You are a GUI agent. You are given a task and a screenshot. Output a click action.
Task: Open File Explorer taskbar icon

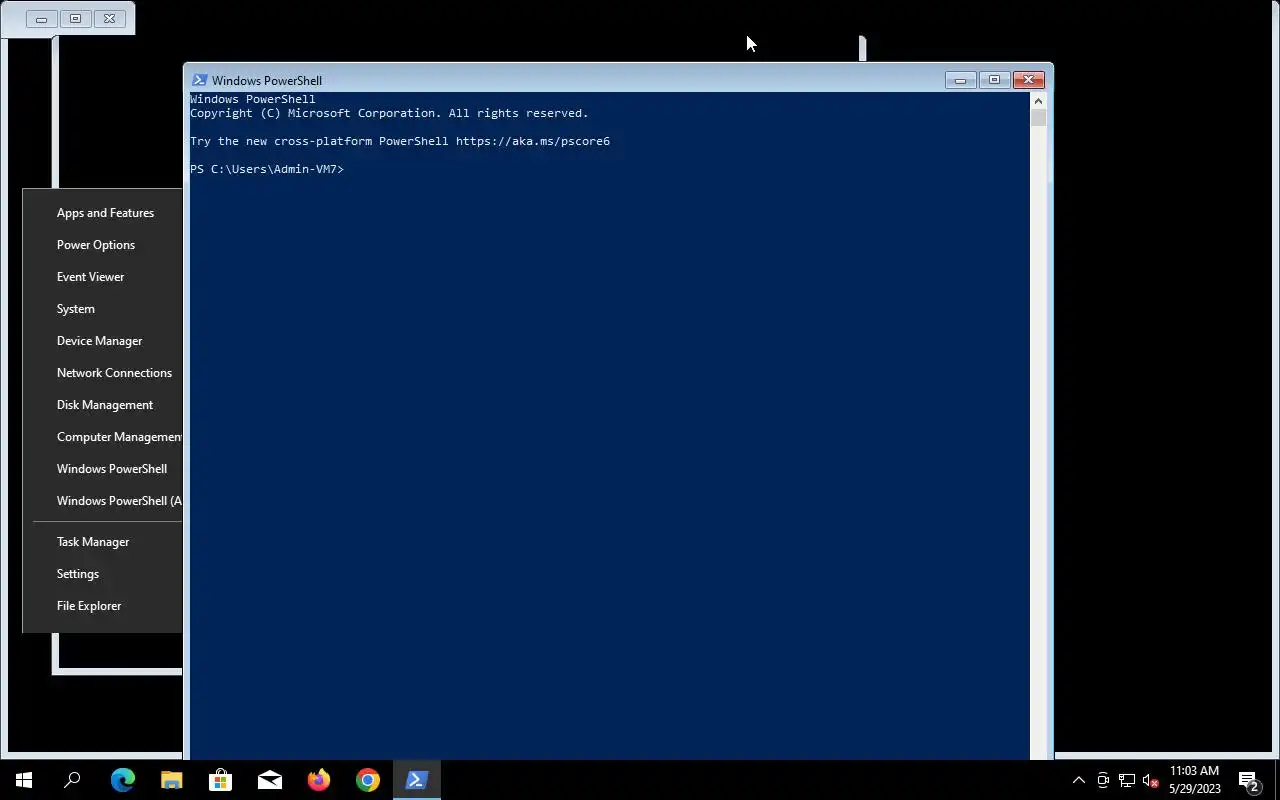click(x=171, y=780)
